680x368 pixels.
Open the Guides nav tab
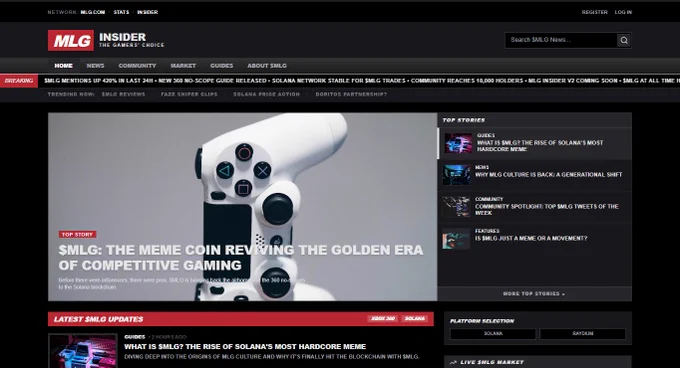[222, 66]
